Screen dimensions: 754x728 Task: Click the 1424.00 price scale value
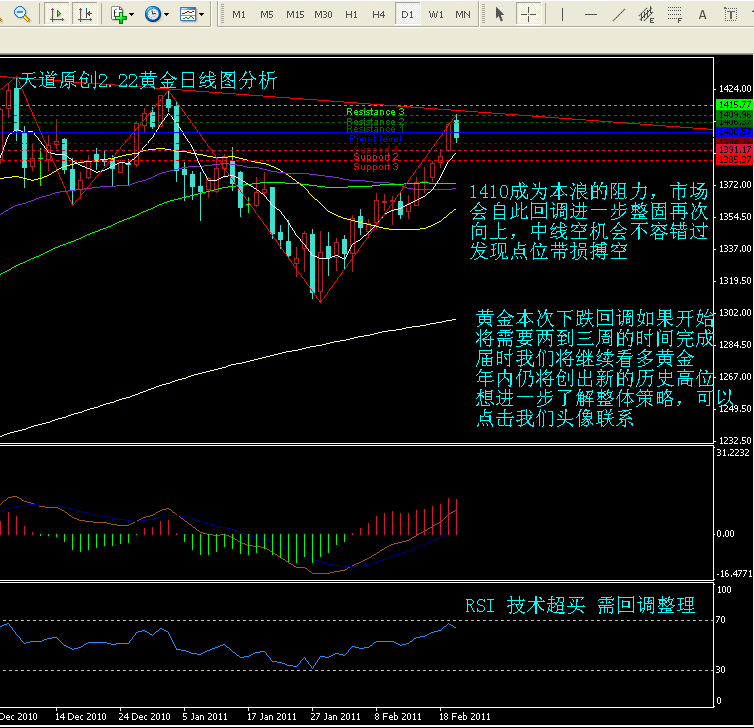[735, 88]
